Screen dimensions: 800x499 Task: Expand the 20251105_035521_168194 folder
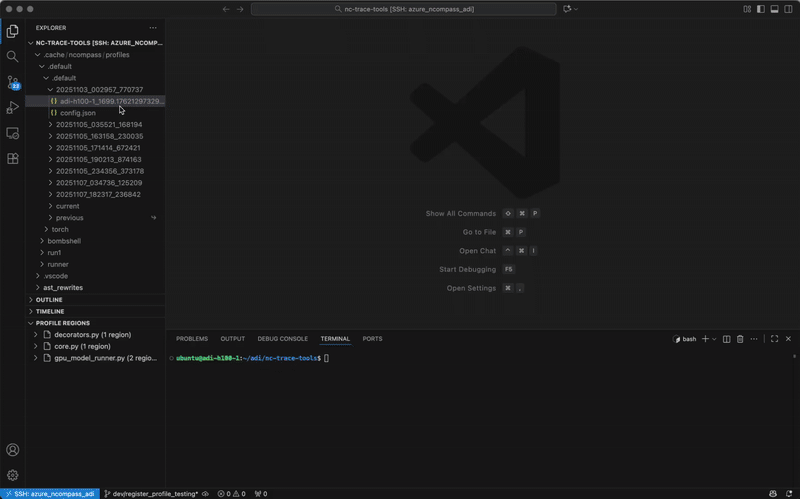(95, 124)
